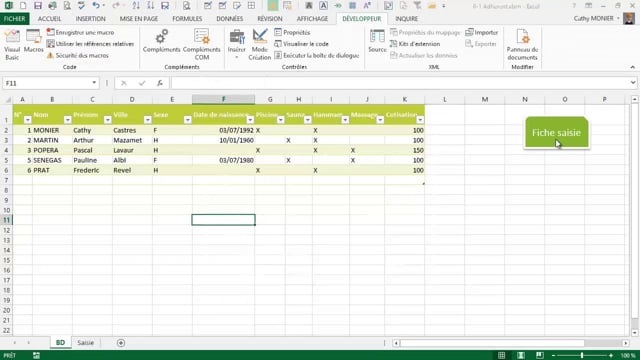Image resolution: width=640 pixels, height=360 pixels.
Task: Open the Cotisation column filter dropdown
Action: (420, 120)
